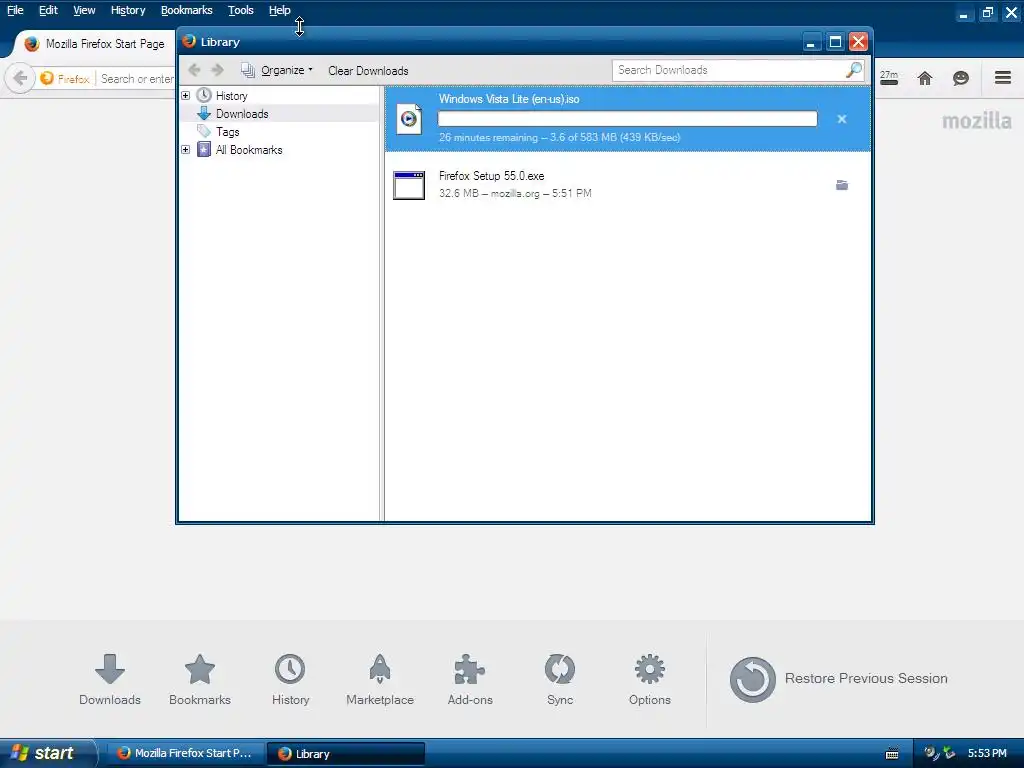This screenshot has height=768, width=1024.
Task: Click the Windows Vista Lite iso file icon
Action: [409, 118]
